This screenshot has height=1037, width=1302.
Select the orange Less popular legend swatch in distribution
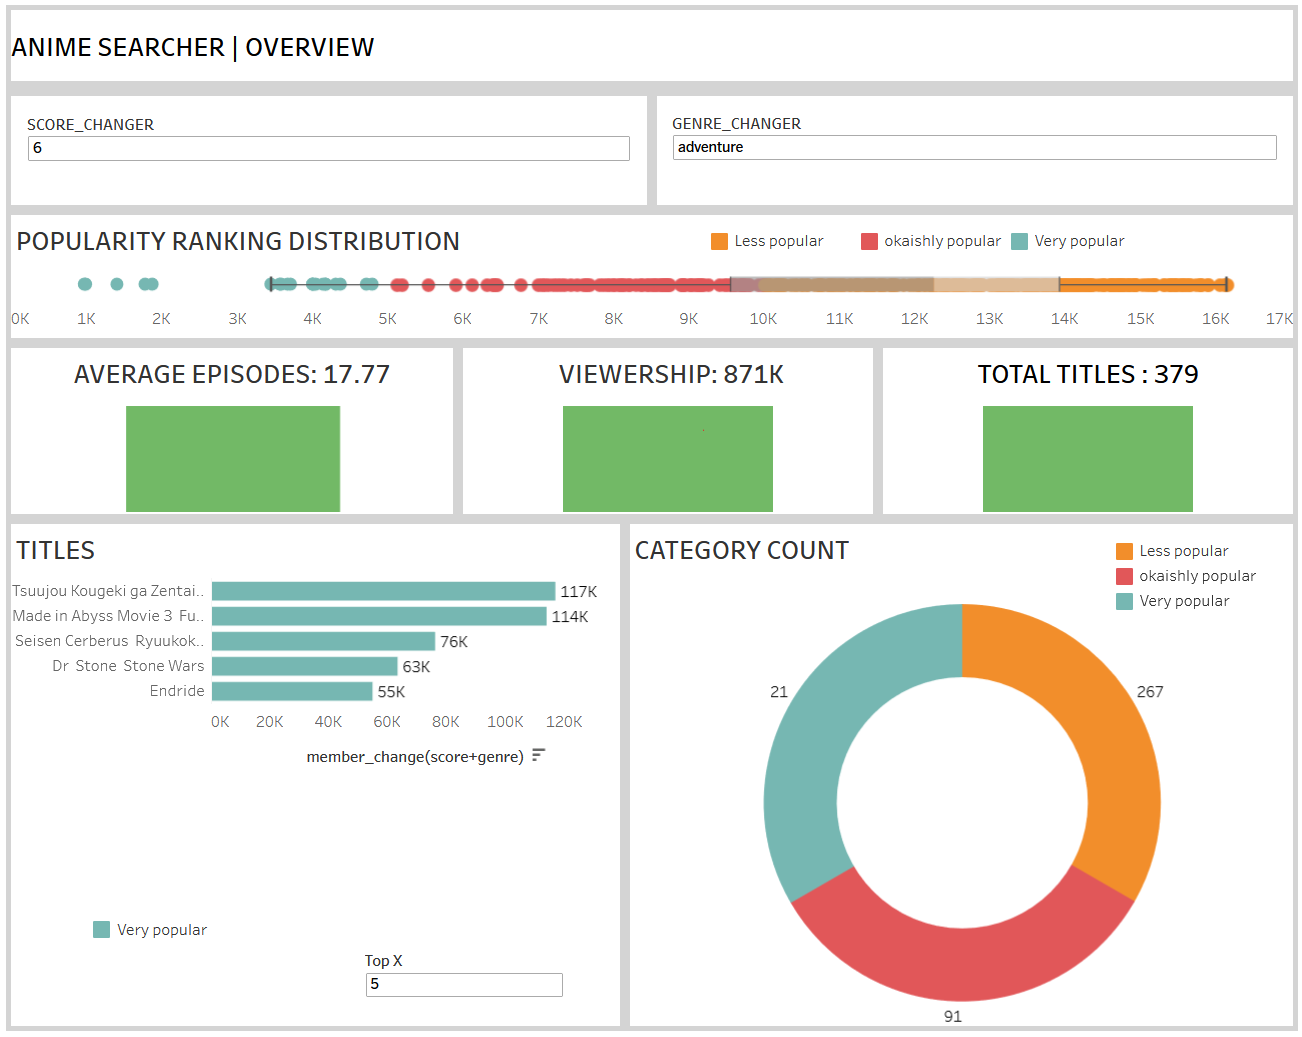pos(719,241)
